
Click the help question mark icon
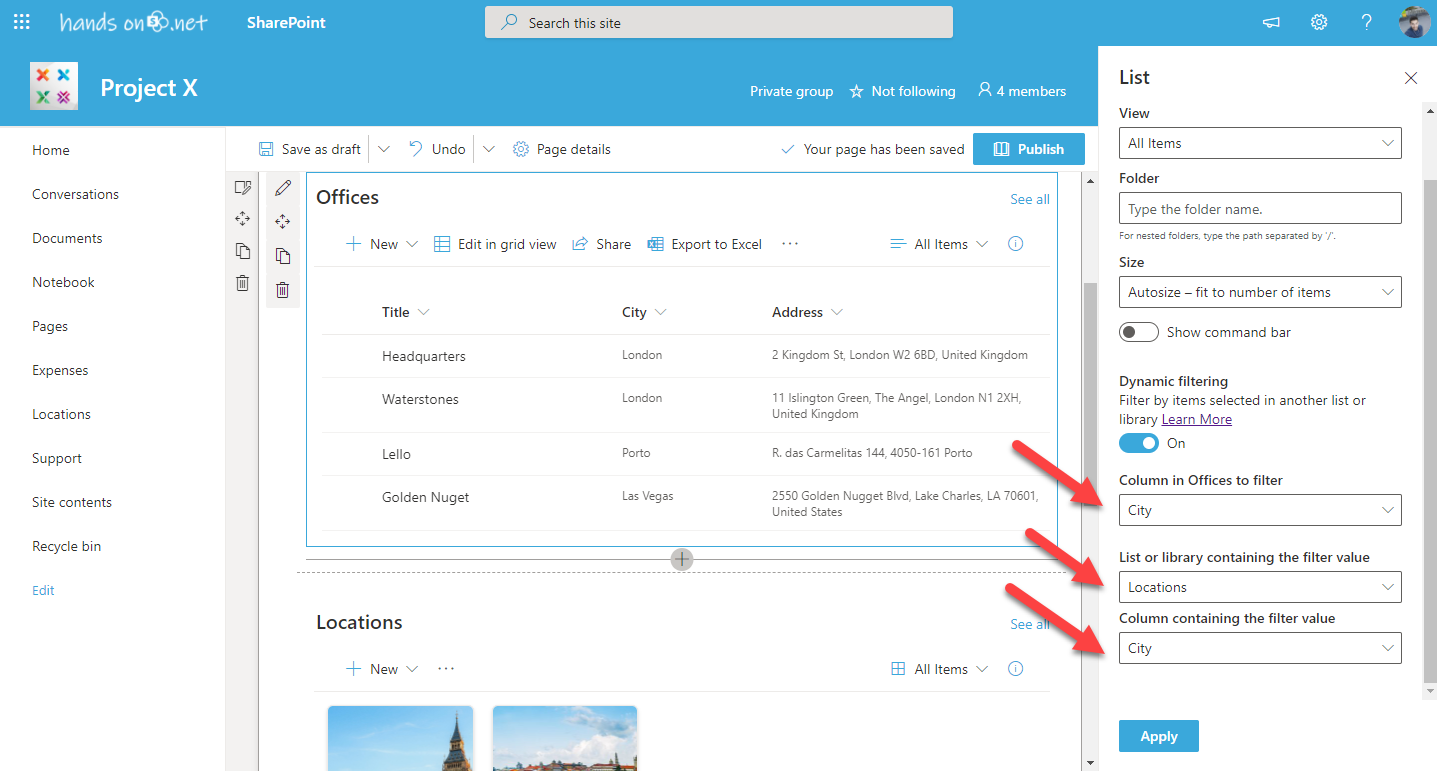click(x=1366, y=22)
